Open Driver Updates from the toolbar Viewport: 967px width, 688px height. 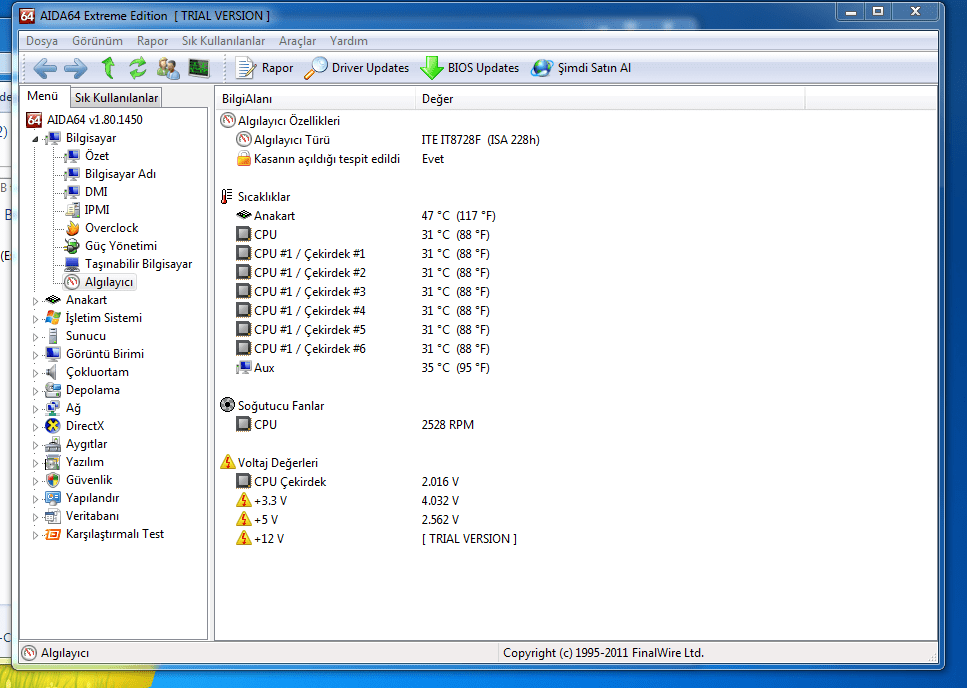coord(356,68)
